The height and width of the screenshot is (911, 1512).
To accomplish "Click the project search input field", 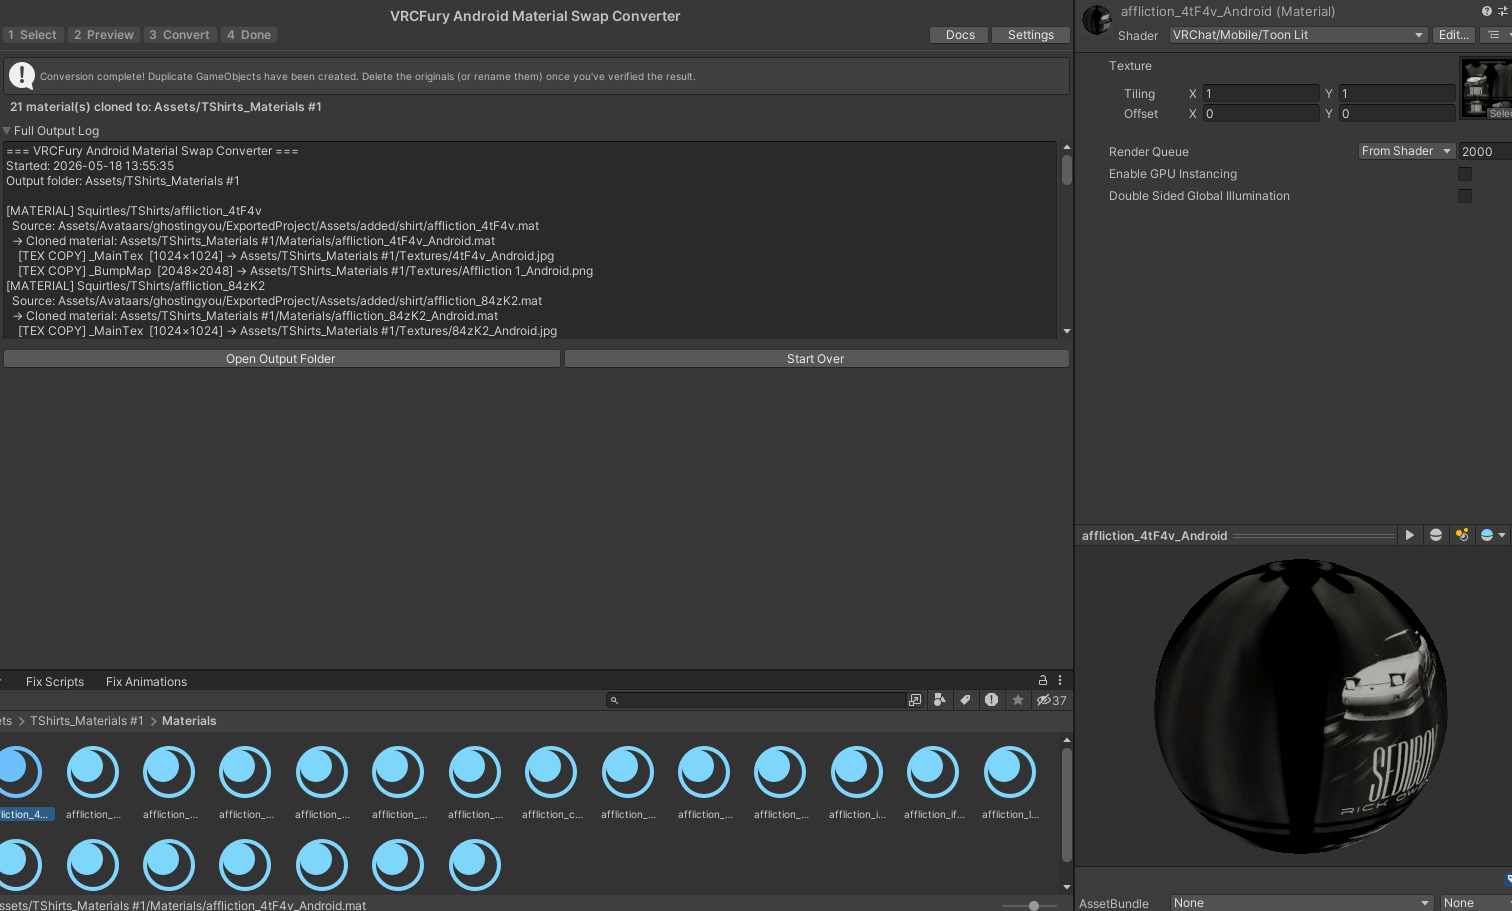I will coord(757,700).
